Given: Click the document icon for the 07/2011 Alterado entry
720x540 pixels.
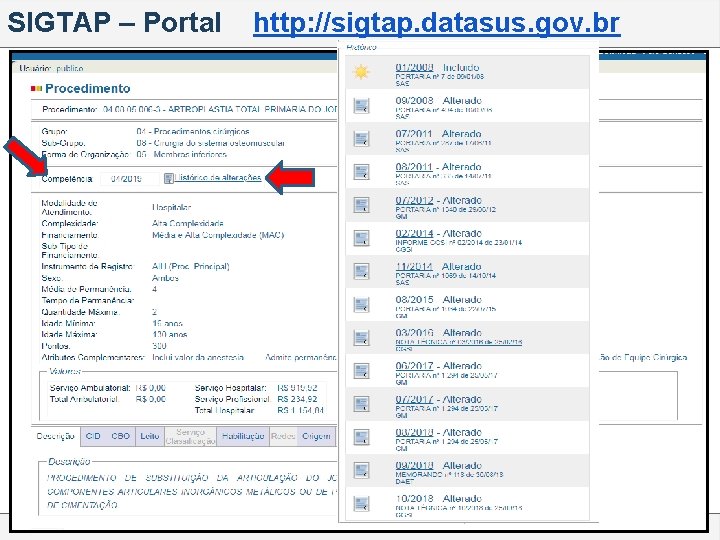Looking at the screenshot, I should click(361, 139).
